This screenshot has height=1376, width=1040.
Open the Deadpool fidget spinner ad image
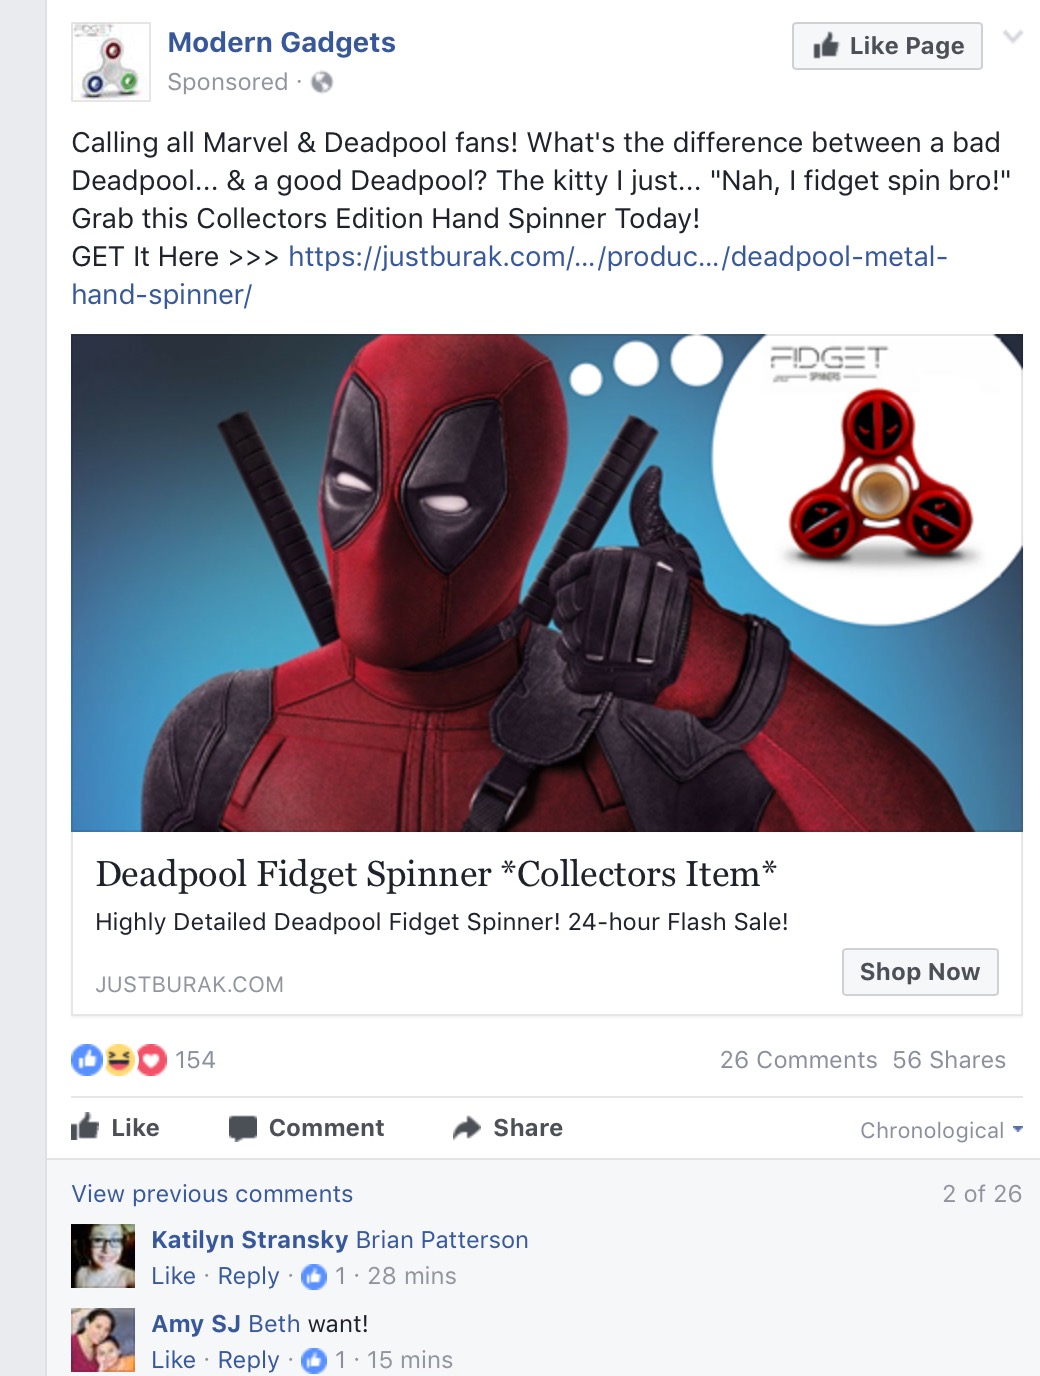tap(547, 582)
